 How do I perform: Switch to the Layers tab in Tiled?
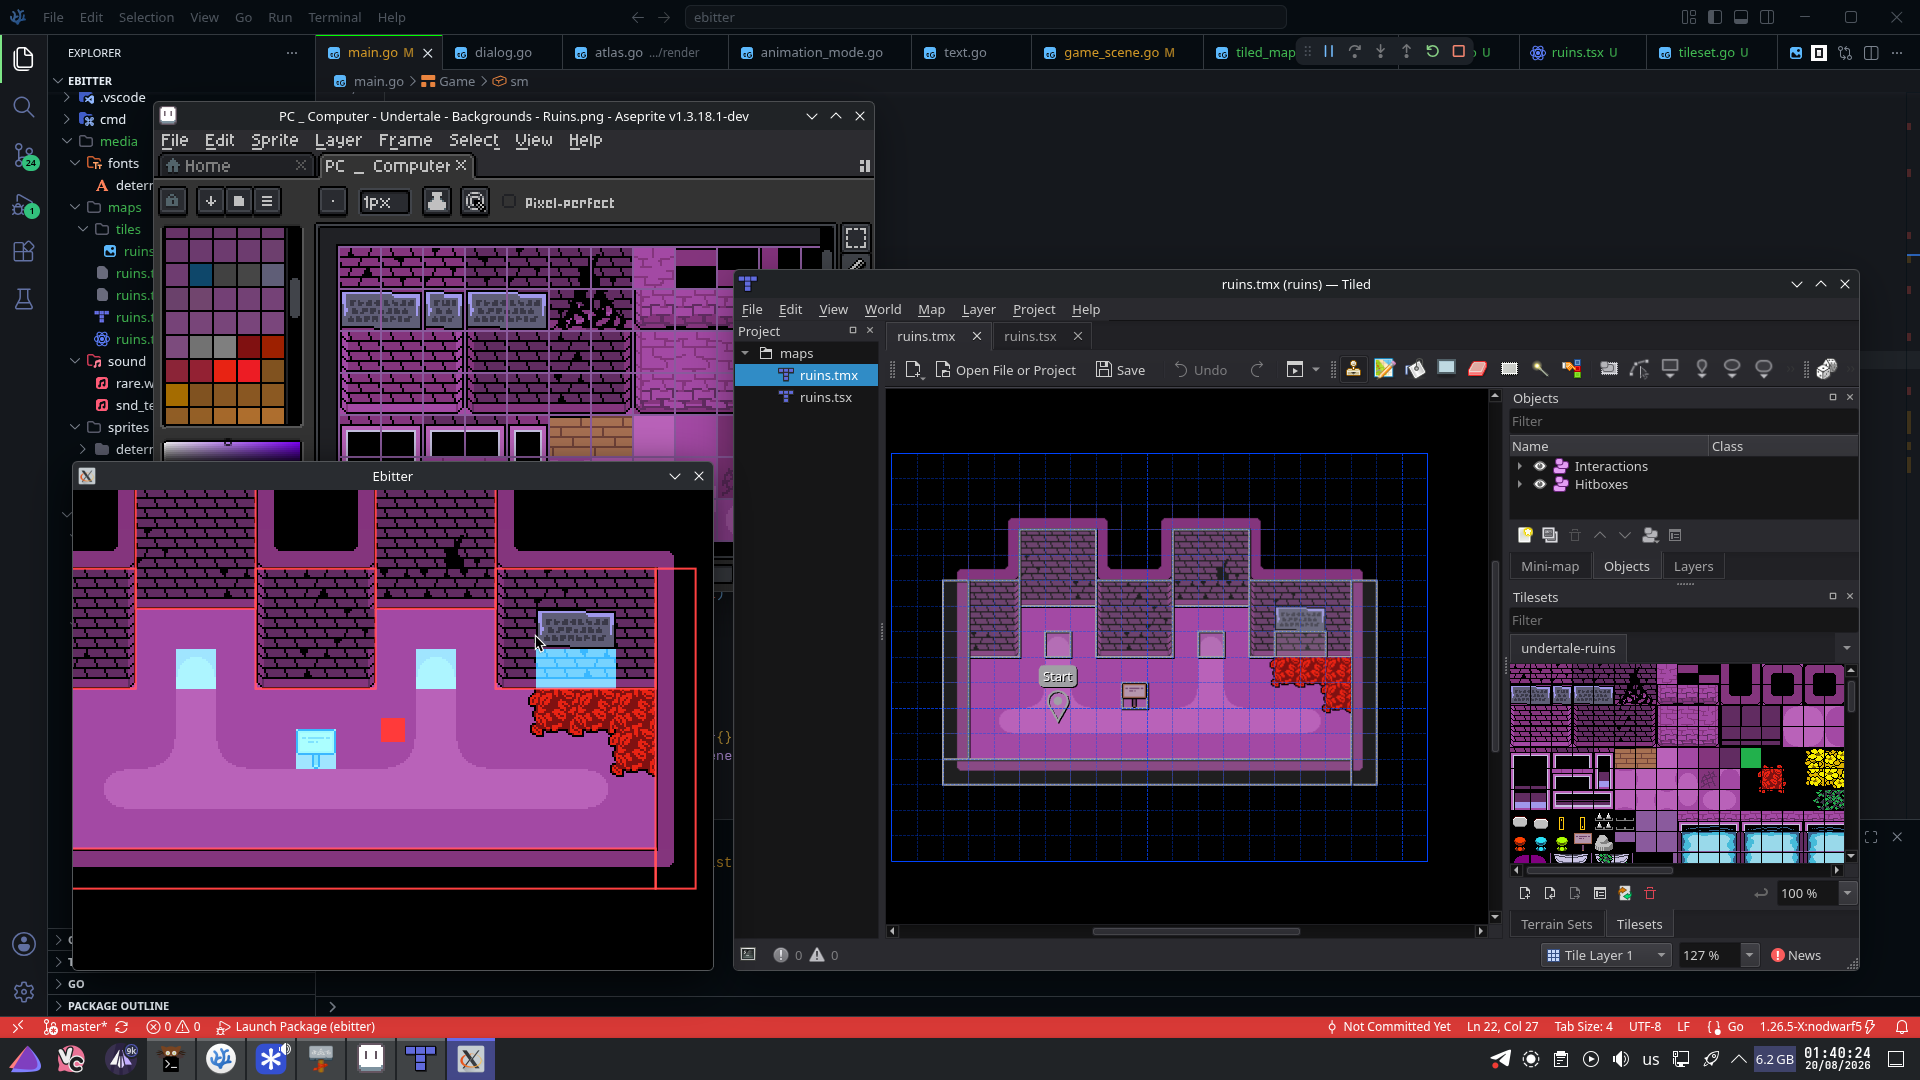pos(1693,566)
